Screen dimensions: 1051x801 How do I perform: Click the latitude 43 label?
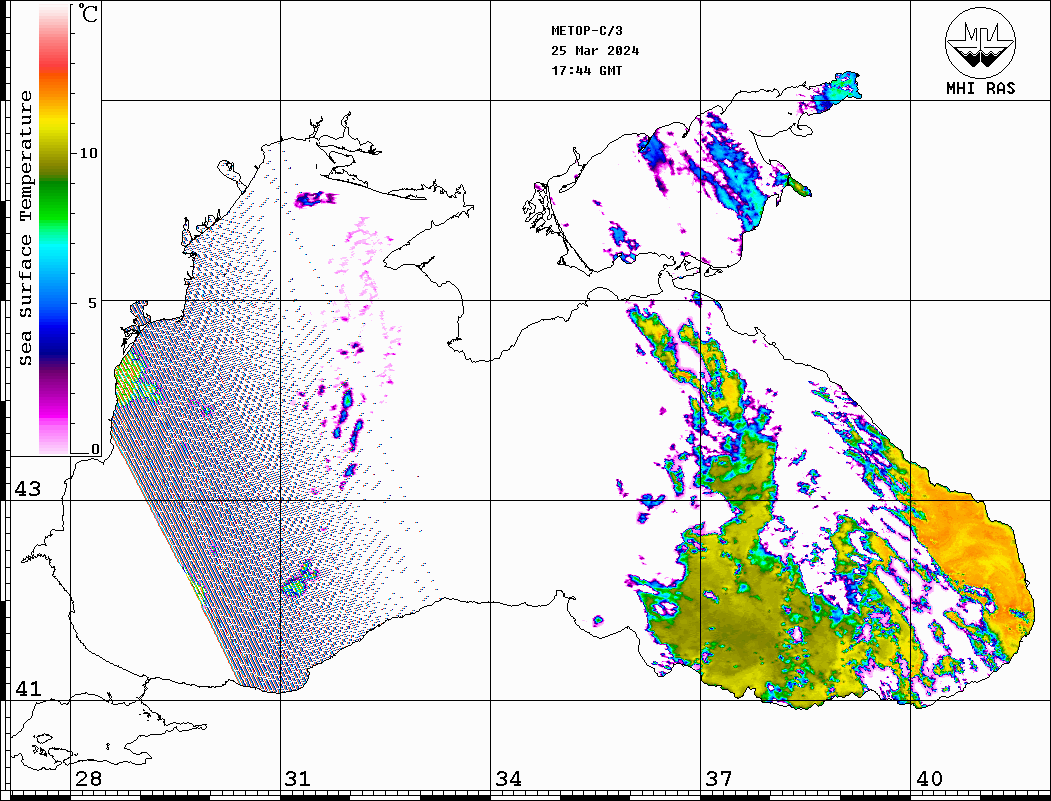(26, 489)
